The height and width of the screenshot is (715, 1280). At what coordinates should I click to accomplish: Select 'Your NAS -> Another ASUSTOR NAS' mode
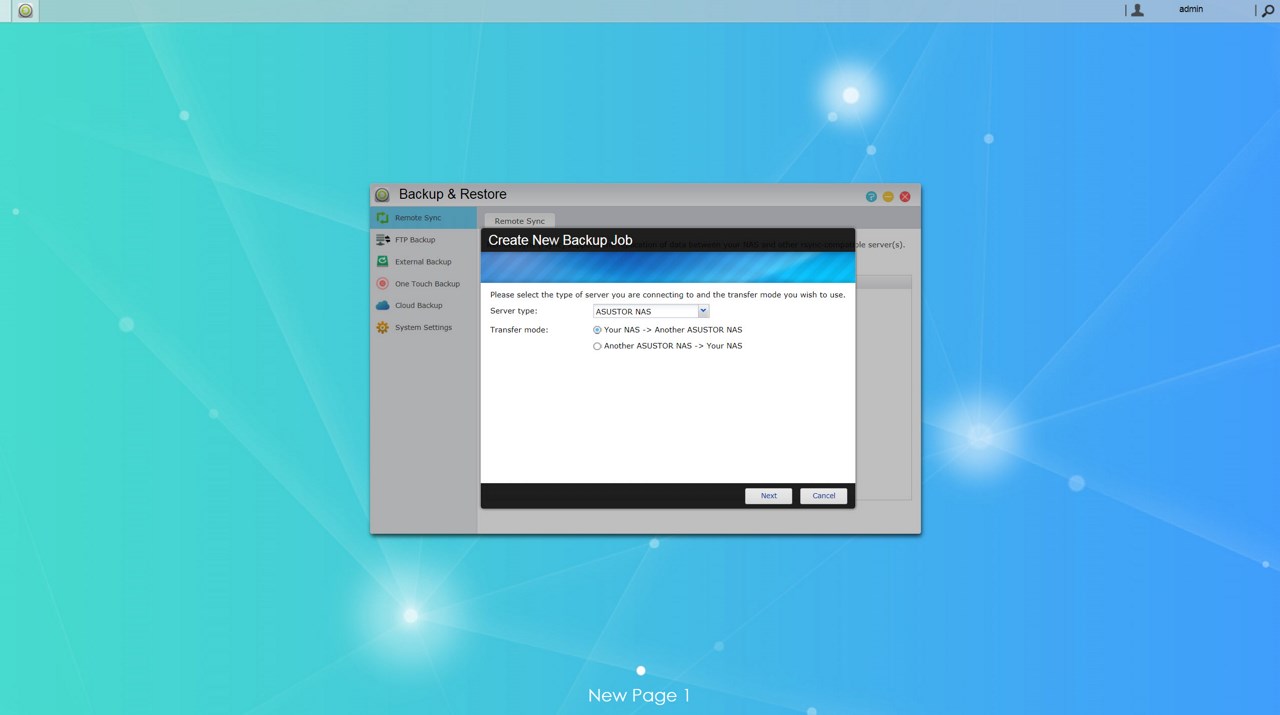click(x=597, y=330)
